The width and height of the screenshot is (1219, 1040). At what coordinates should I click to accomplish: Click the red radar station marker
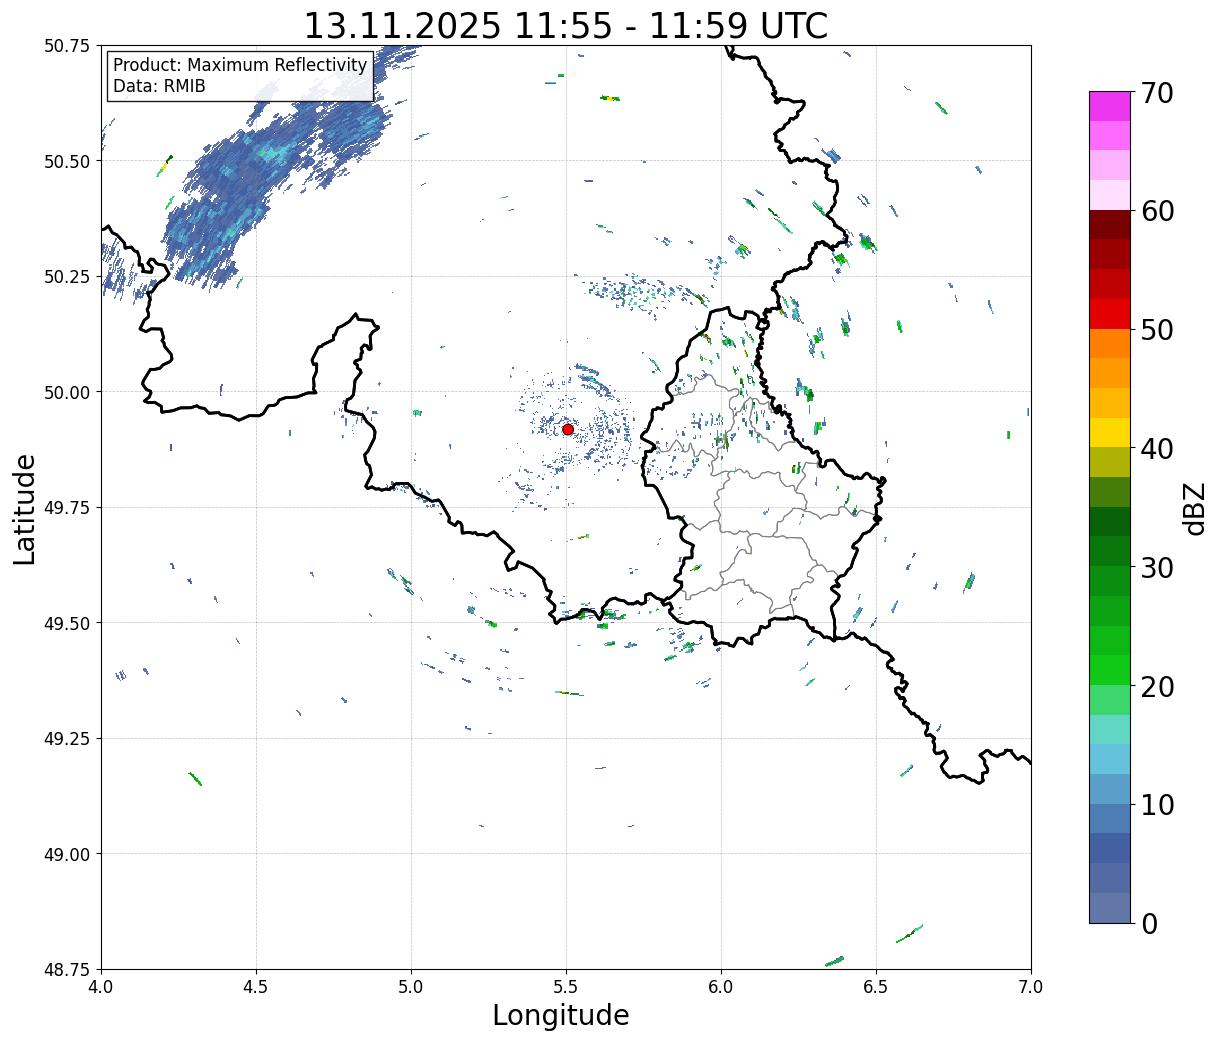tap(568, 429)
